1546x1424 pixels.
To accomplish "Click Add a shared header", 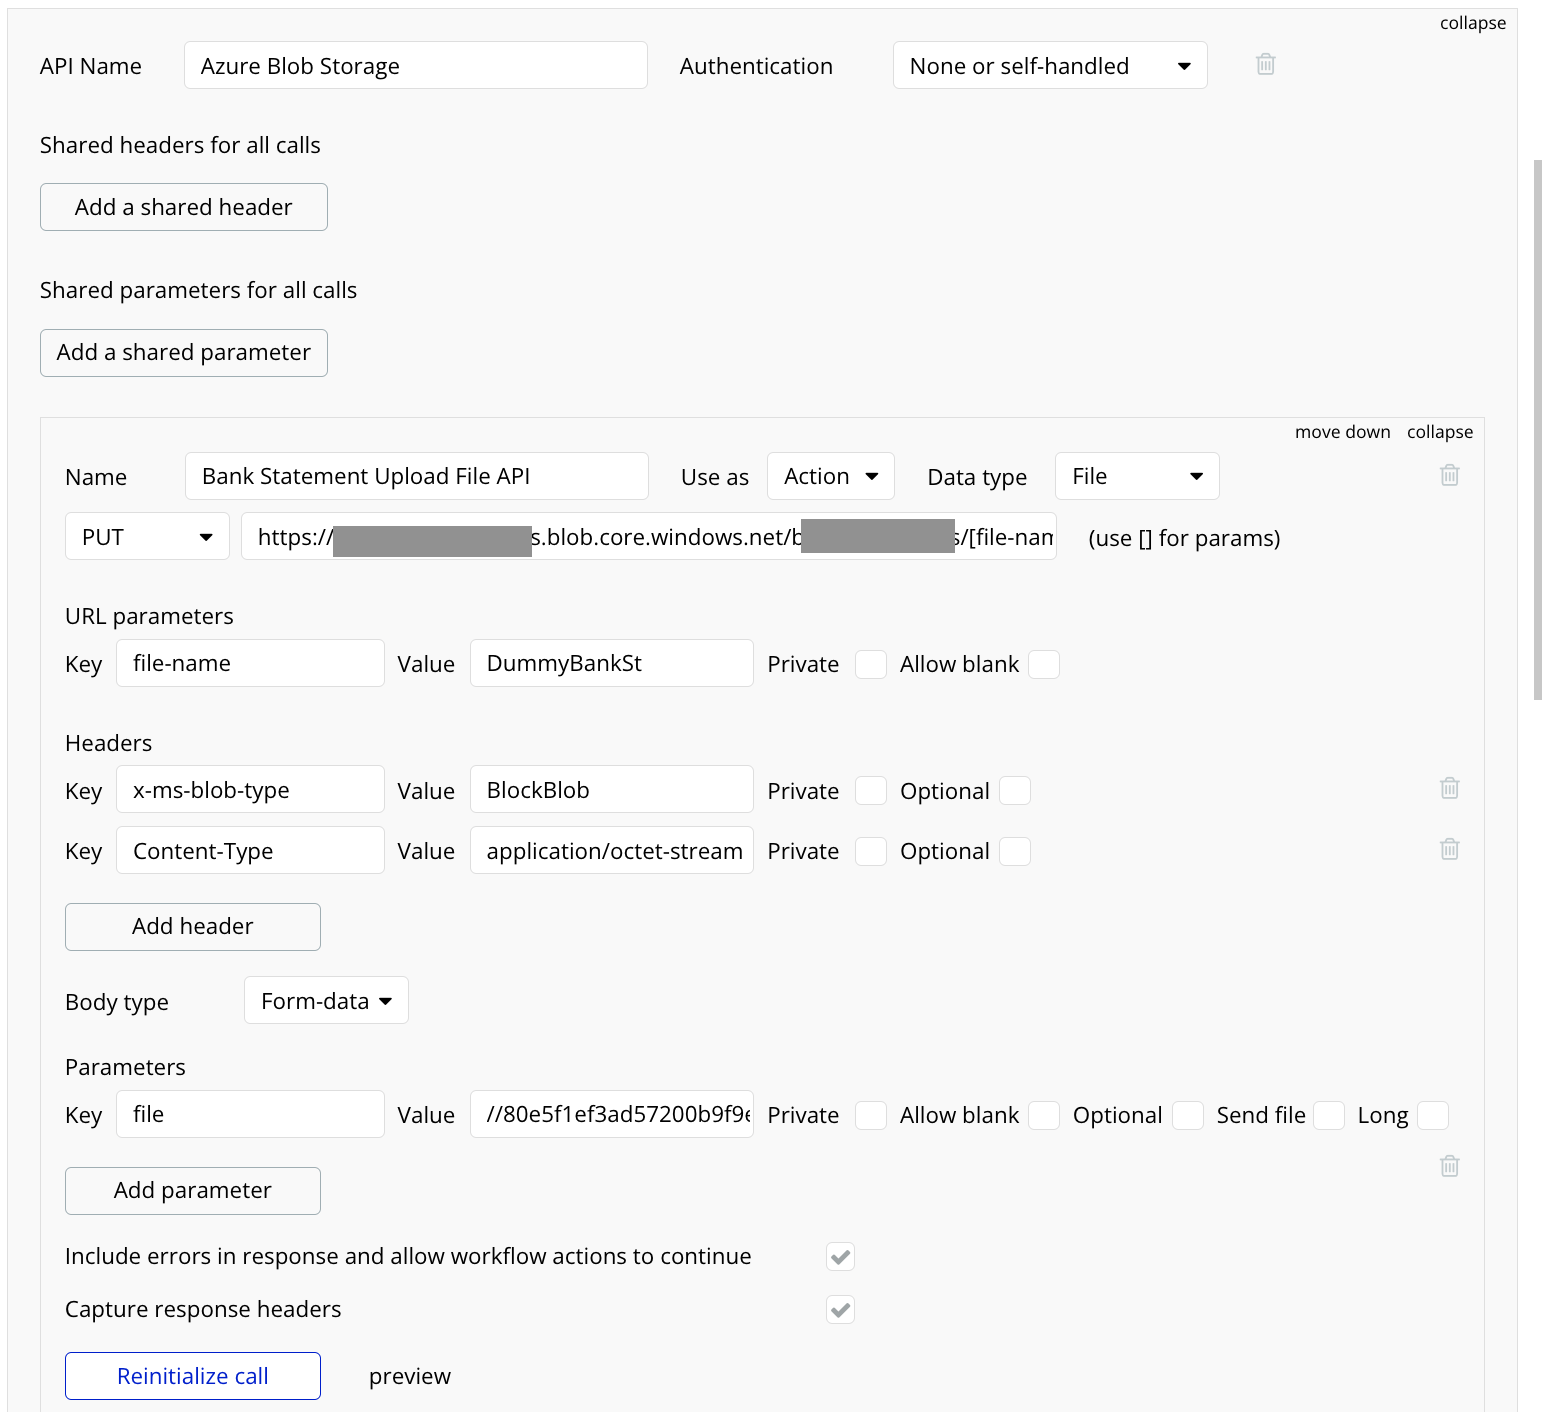I will (x=184, y=207).
